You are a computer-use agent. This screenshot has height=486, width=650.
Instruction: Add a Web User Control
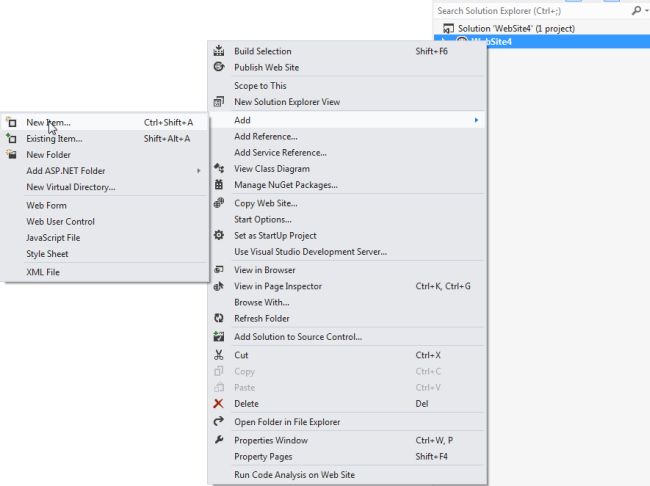point(106,221)
